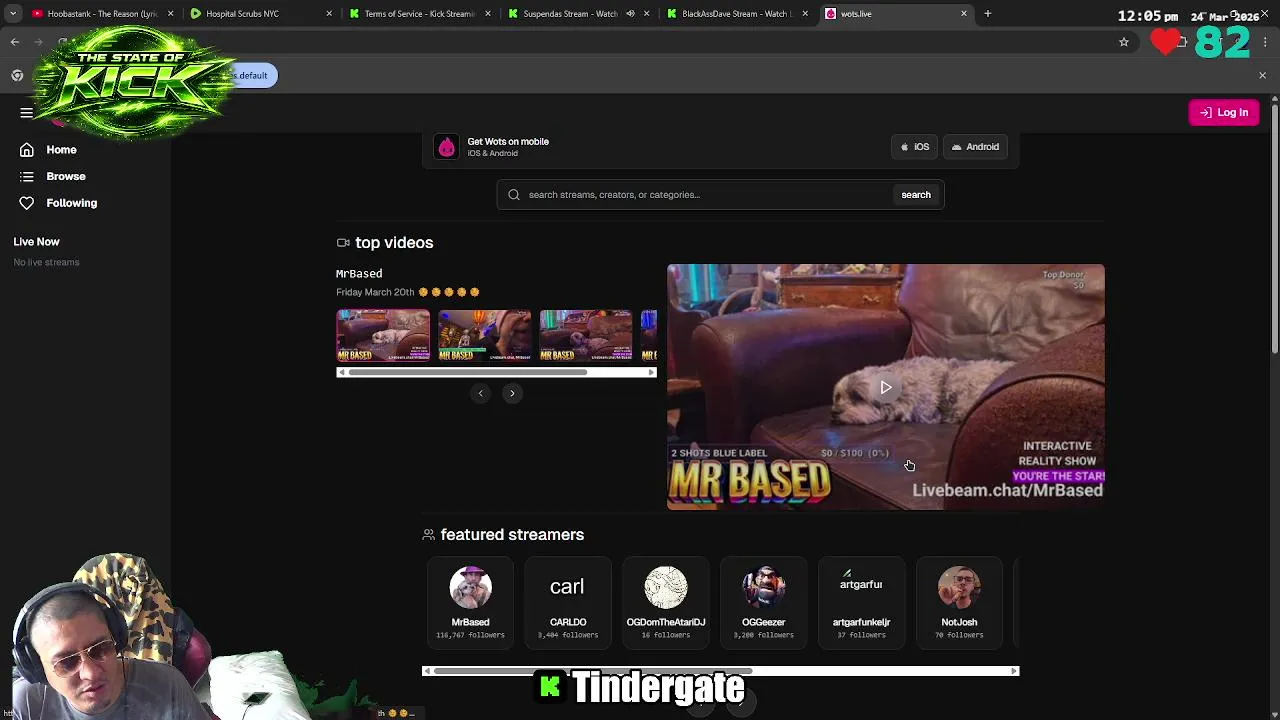Click the Wots app logo icon

pyautogui.click(x=446, y=147)
